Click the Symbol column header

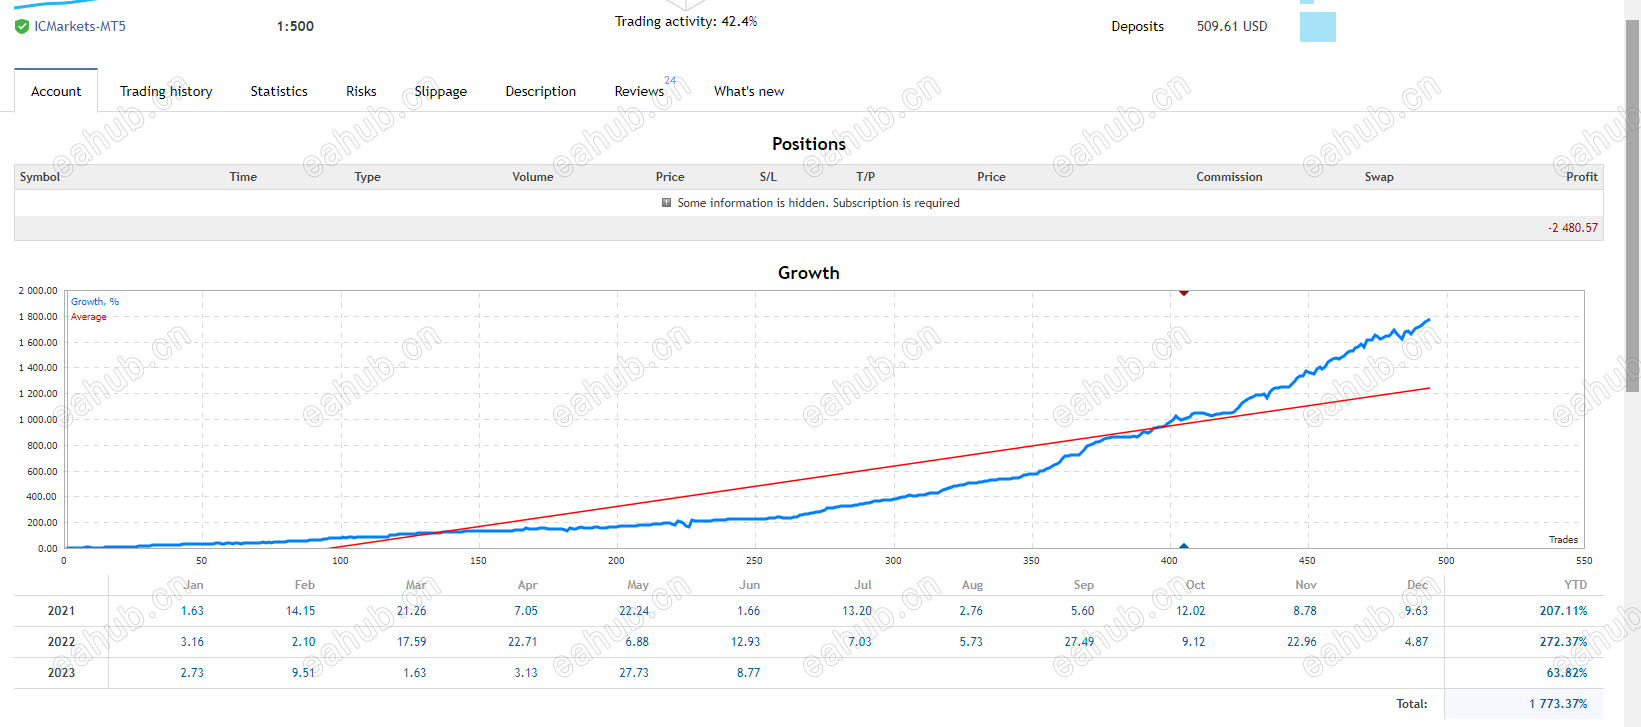(40, 177)
